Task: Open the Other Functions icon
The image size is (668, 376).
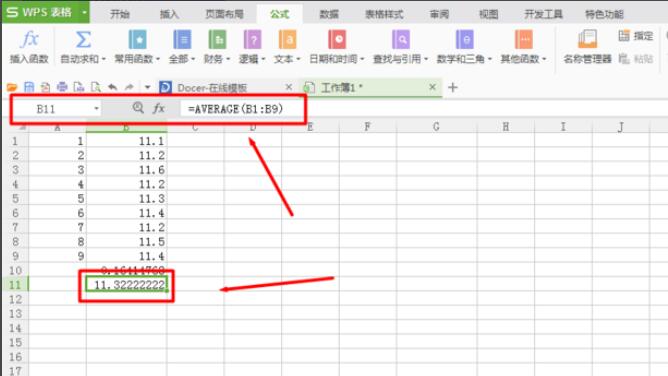Action: pos(524,40)
